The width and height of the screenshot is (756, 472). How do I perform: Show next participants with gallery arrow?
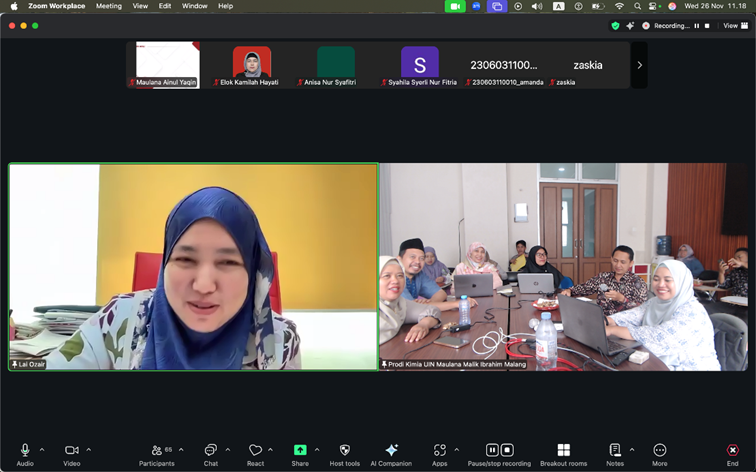click(639, 65)
